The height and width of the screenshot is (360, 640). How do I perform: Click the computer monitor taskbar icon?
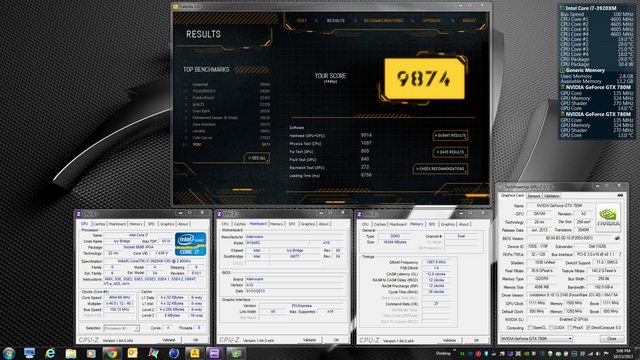pyautogui.click(x=29, y=353)
